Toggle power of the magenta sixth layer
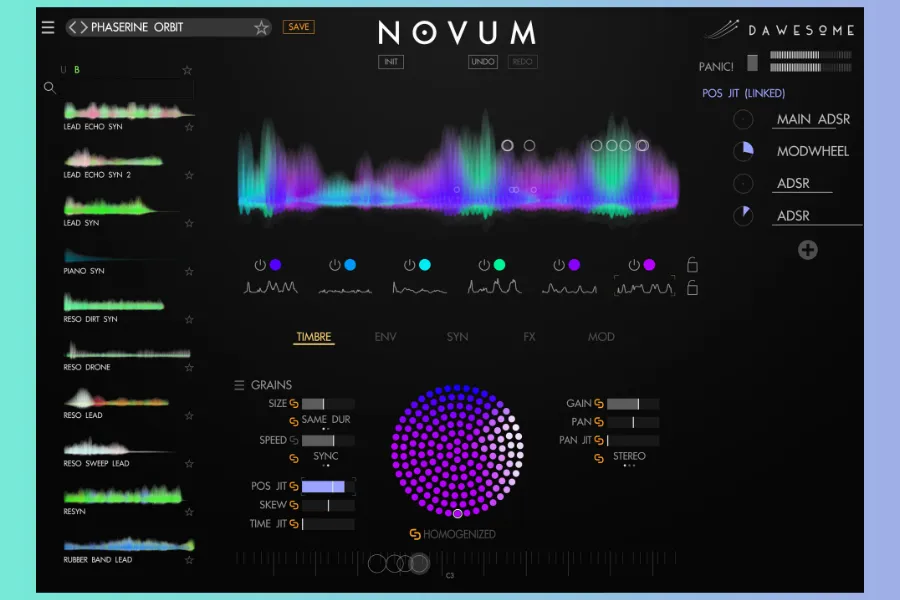900x600 pixels. point(634,265)
